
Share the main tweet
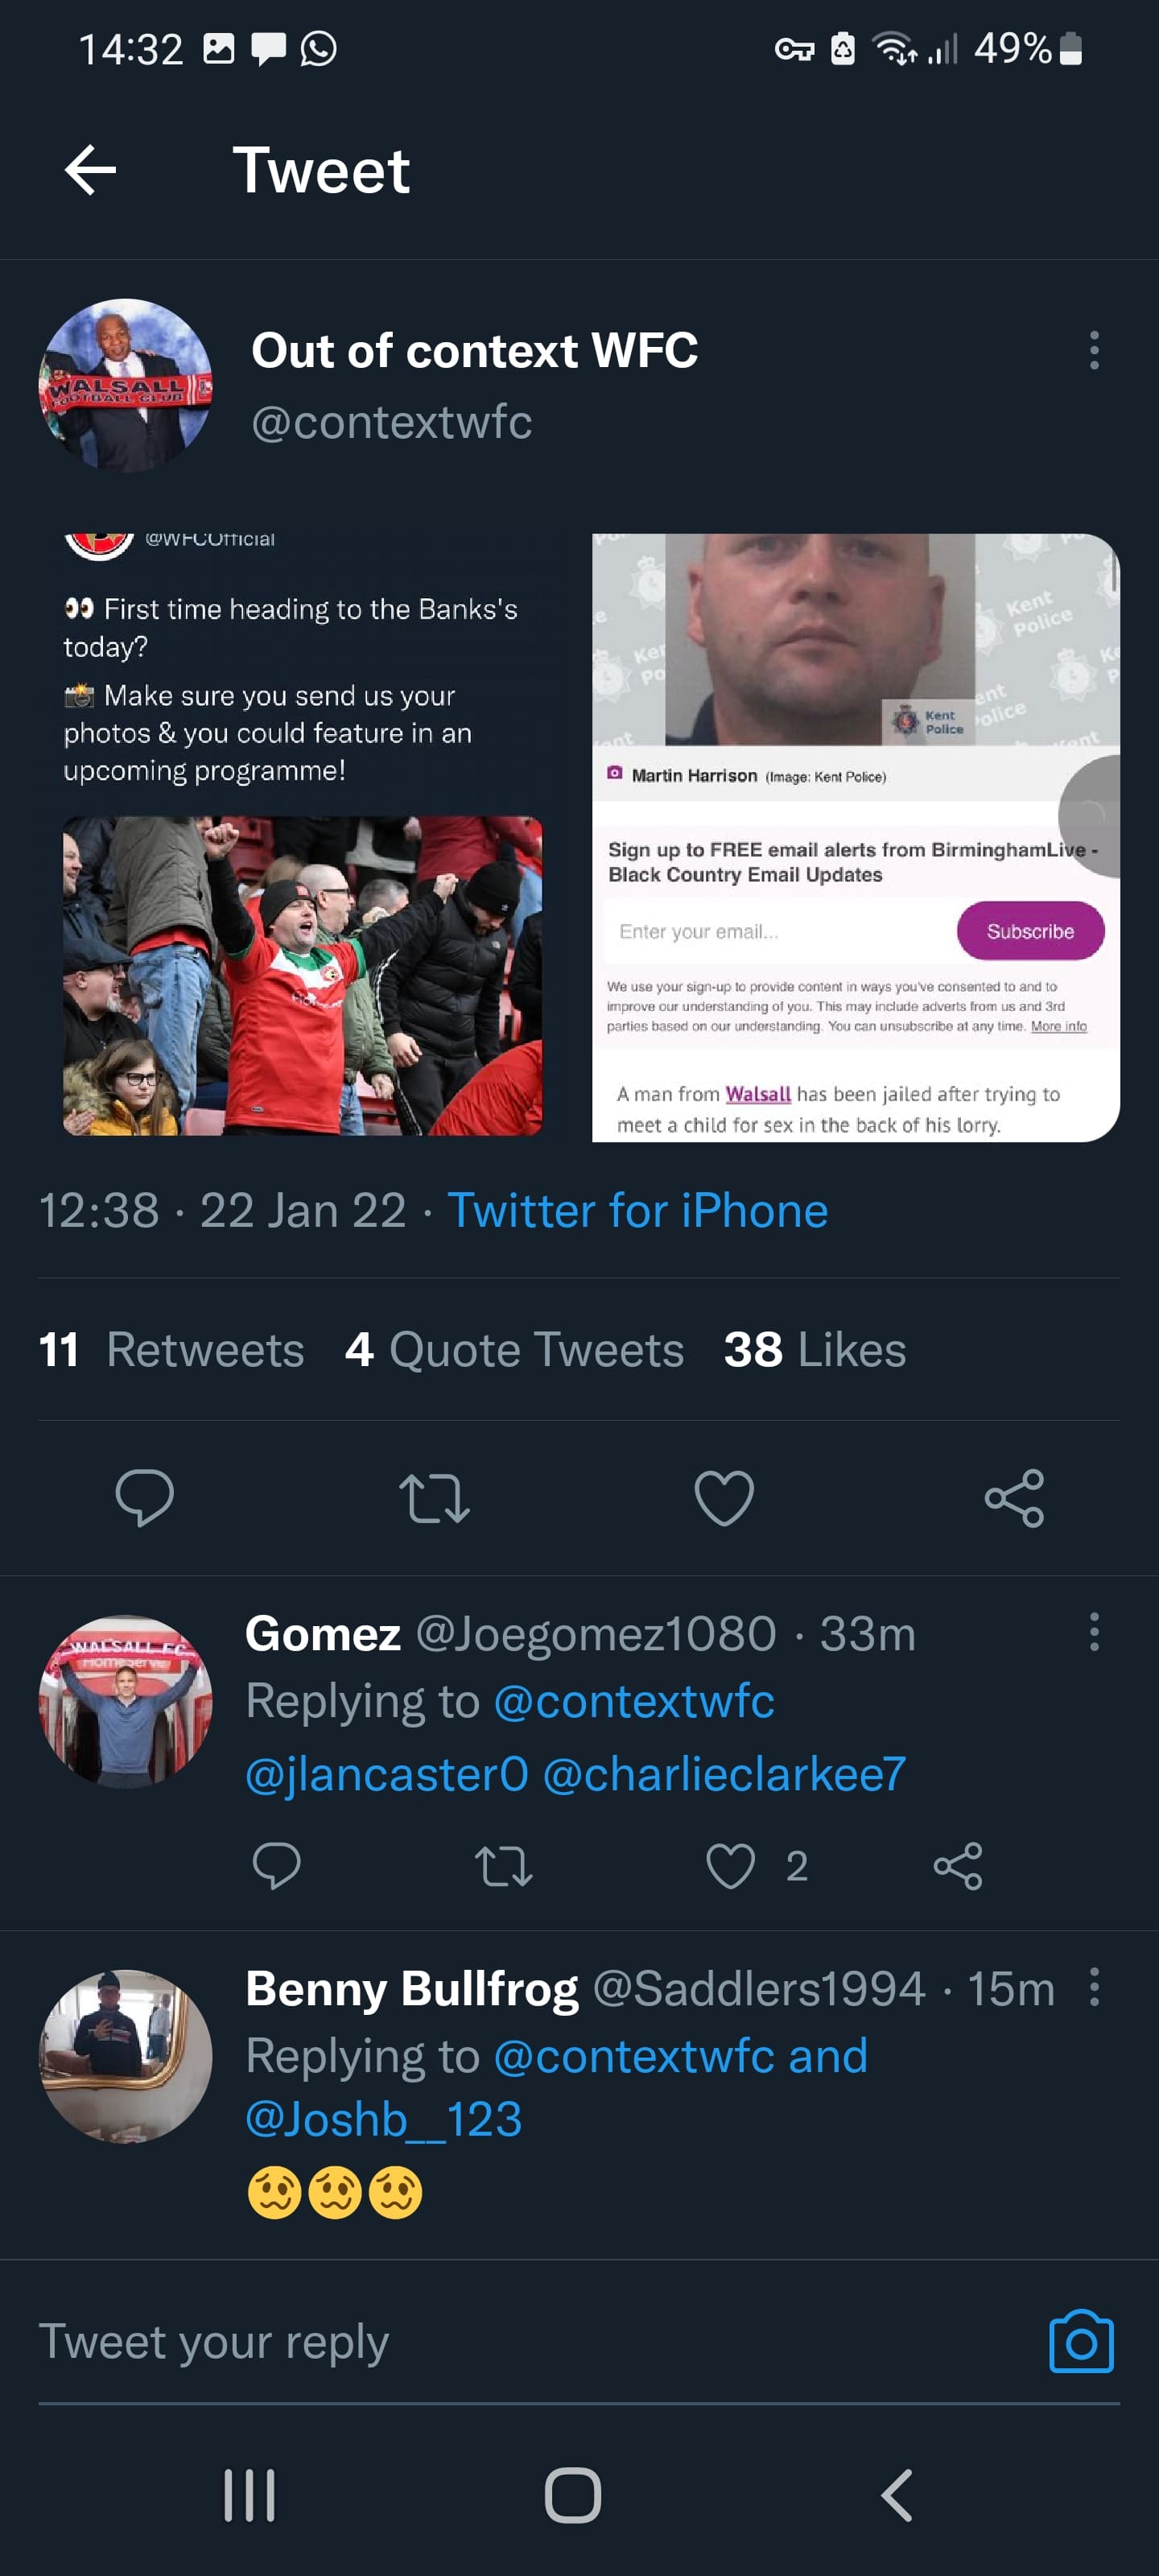1014,1498
